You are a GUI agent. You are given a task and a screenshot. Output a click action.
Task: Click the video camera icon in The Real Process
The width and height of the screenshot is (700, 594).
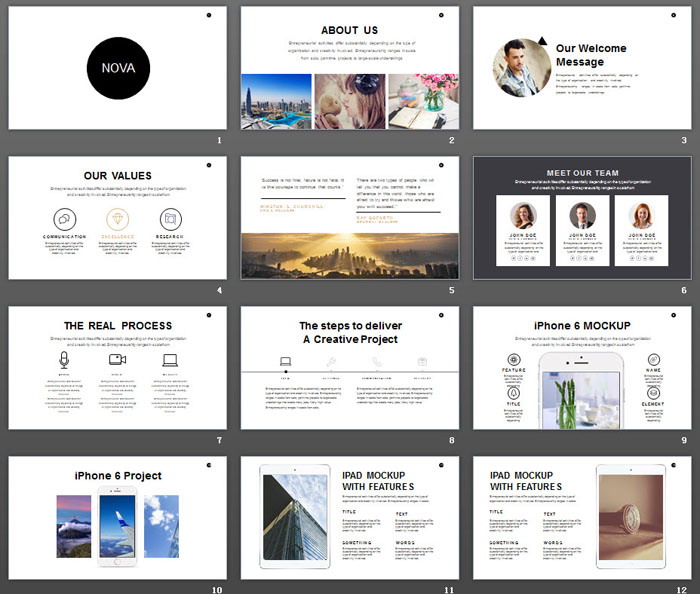[x=117, y=360]
